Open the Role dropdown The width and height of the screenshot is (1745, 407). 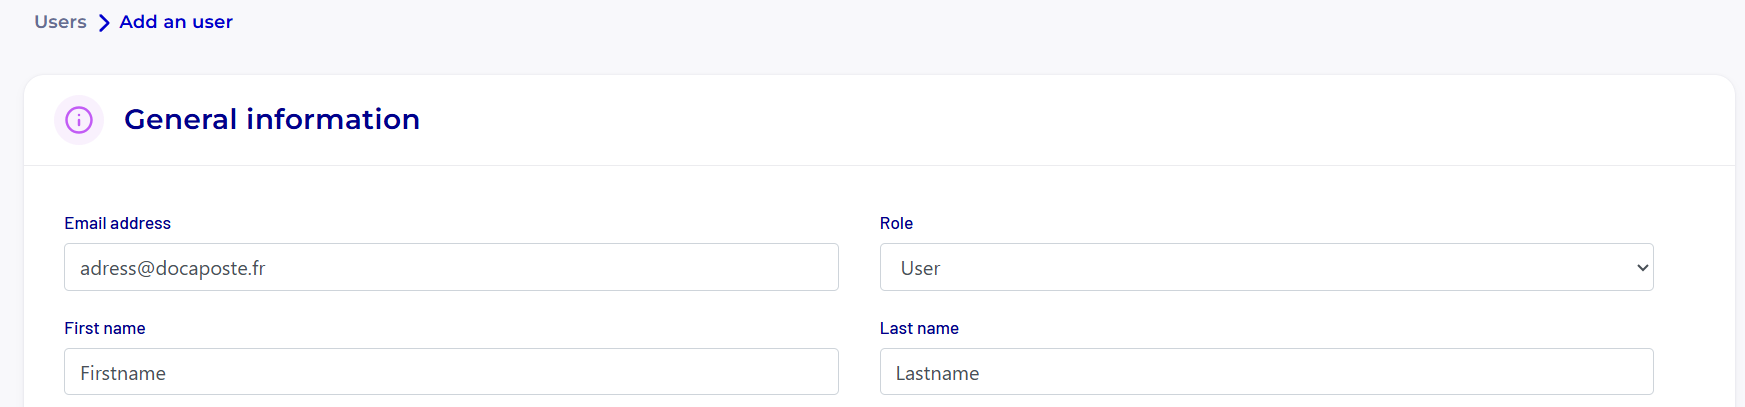tap(1265, 268)
